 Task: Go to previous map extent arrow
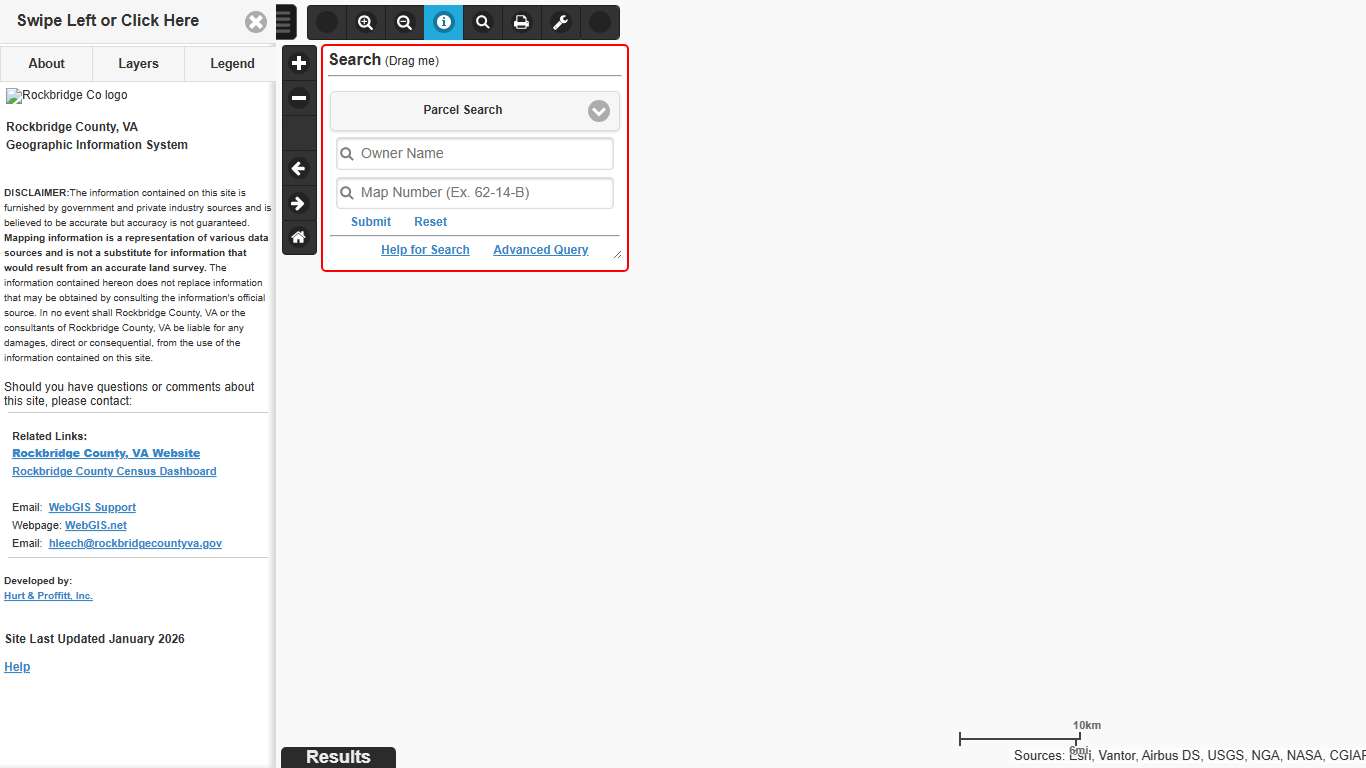pos(299,169)
